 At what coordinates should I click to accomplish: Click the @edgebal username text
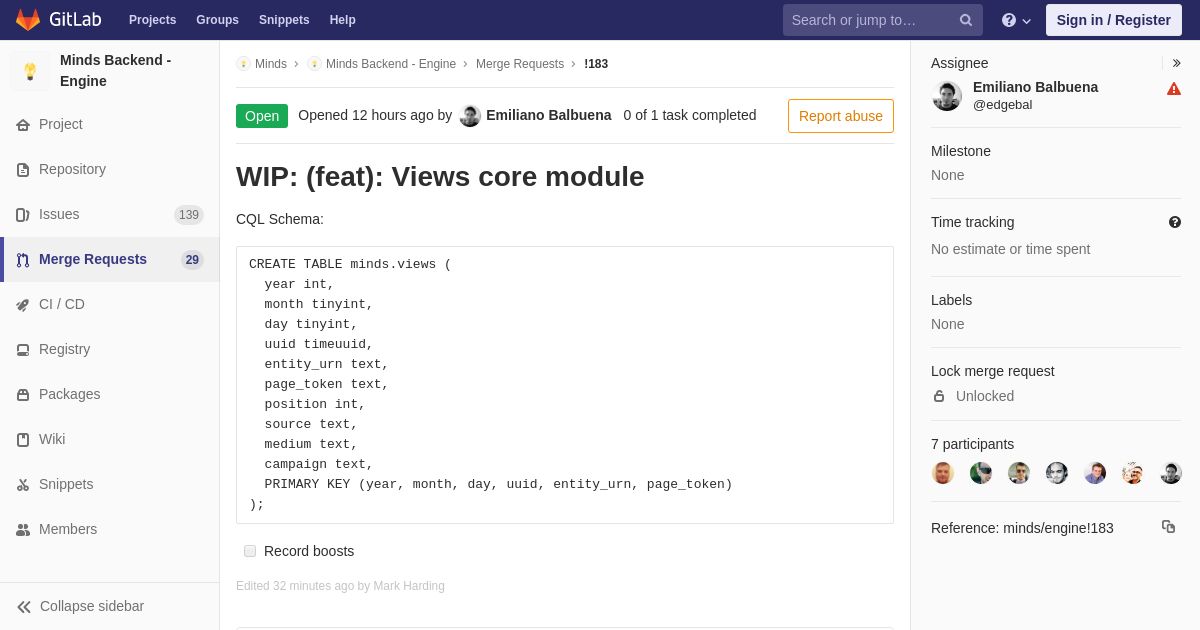(x=1002, y=105)
